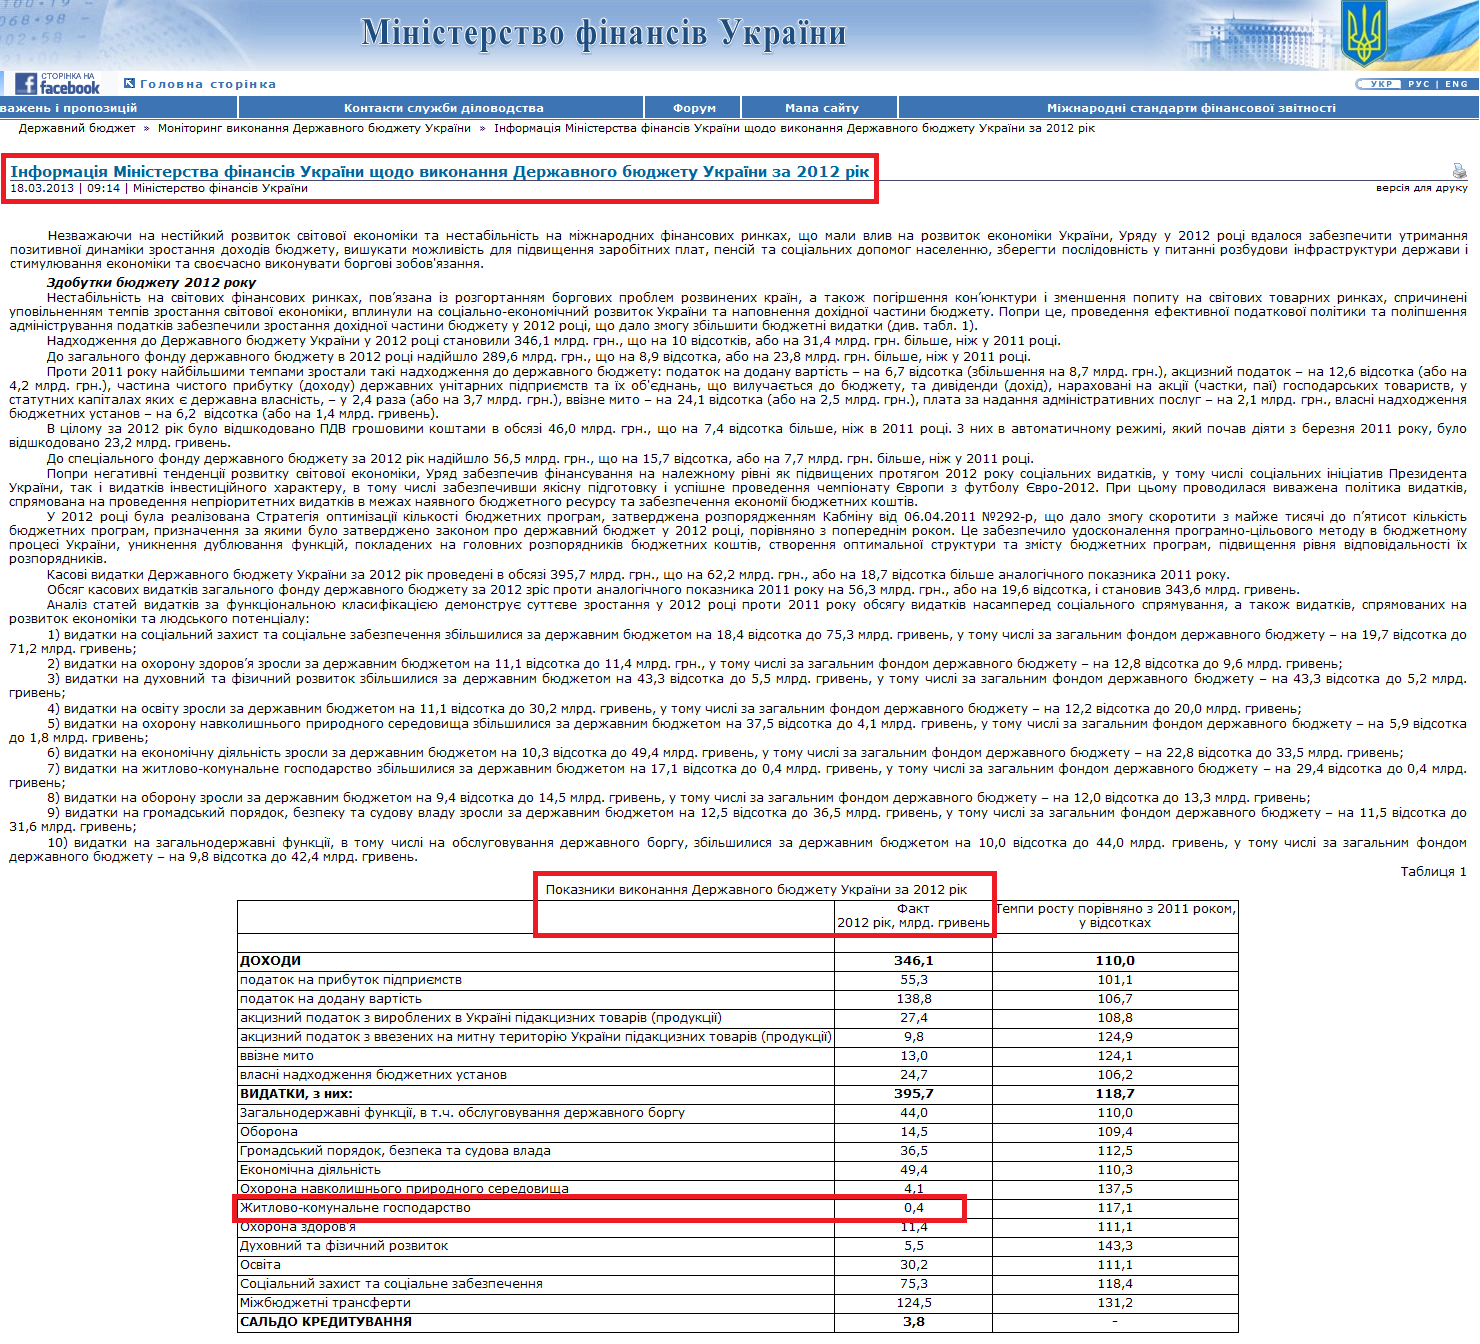Click the growth value 117,1
The image size is (1480, 1344).
(1115, 1208)
